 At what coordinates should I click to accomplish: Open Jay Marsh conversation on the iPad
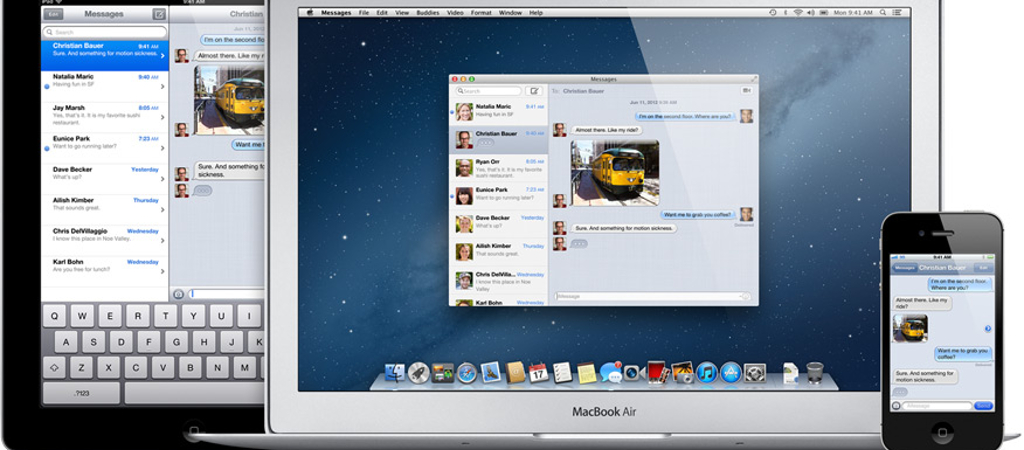[104, 117]
